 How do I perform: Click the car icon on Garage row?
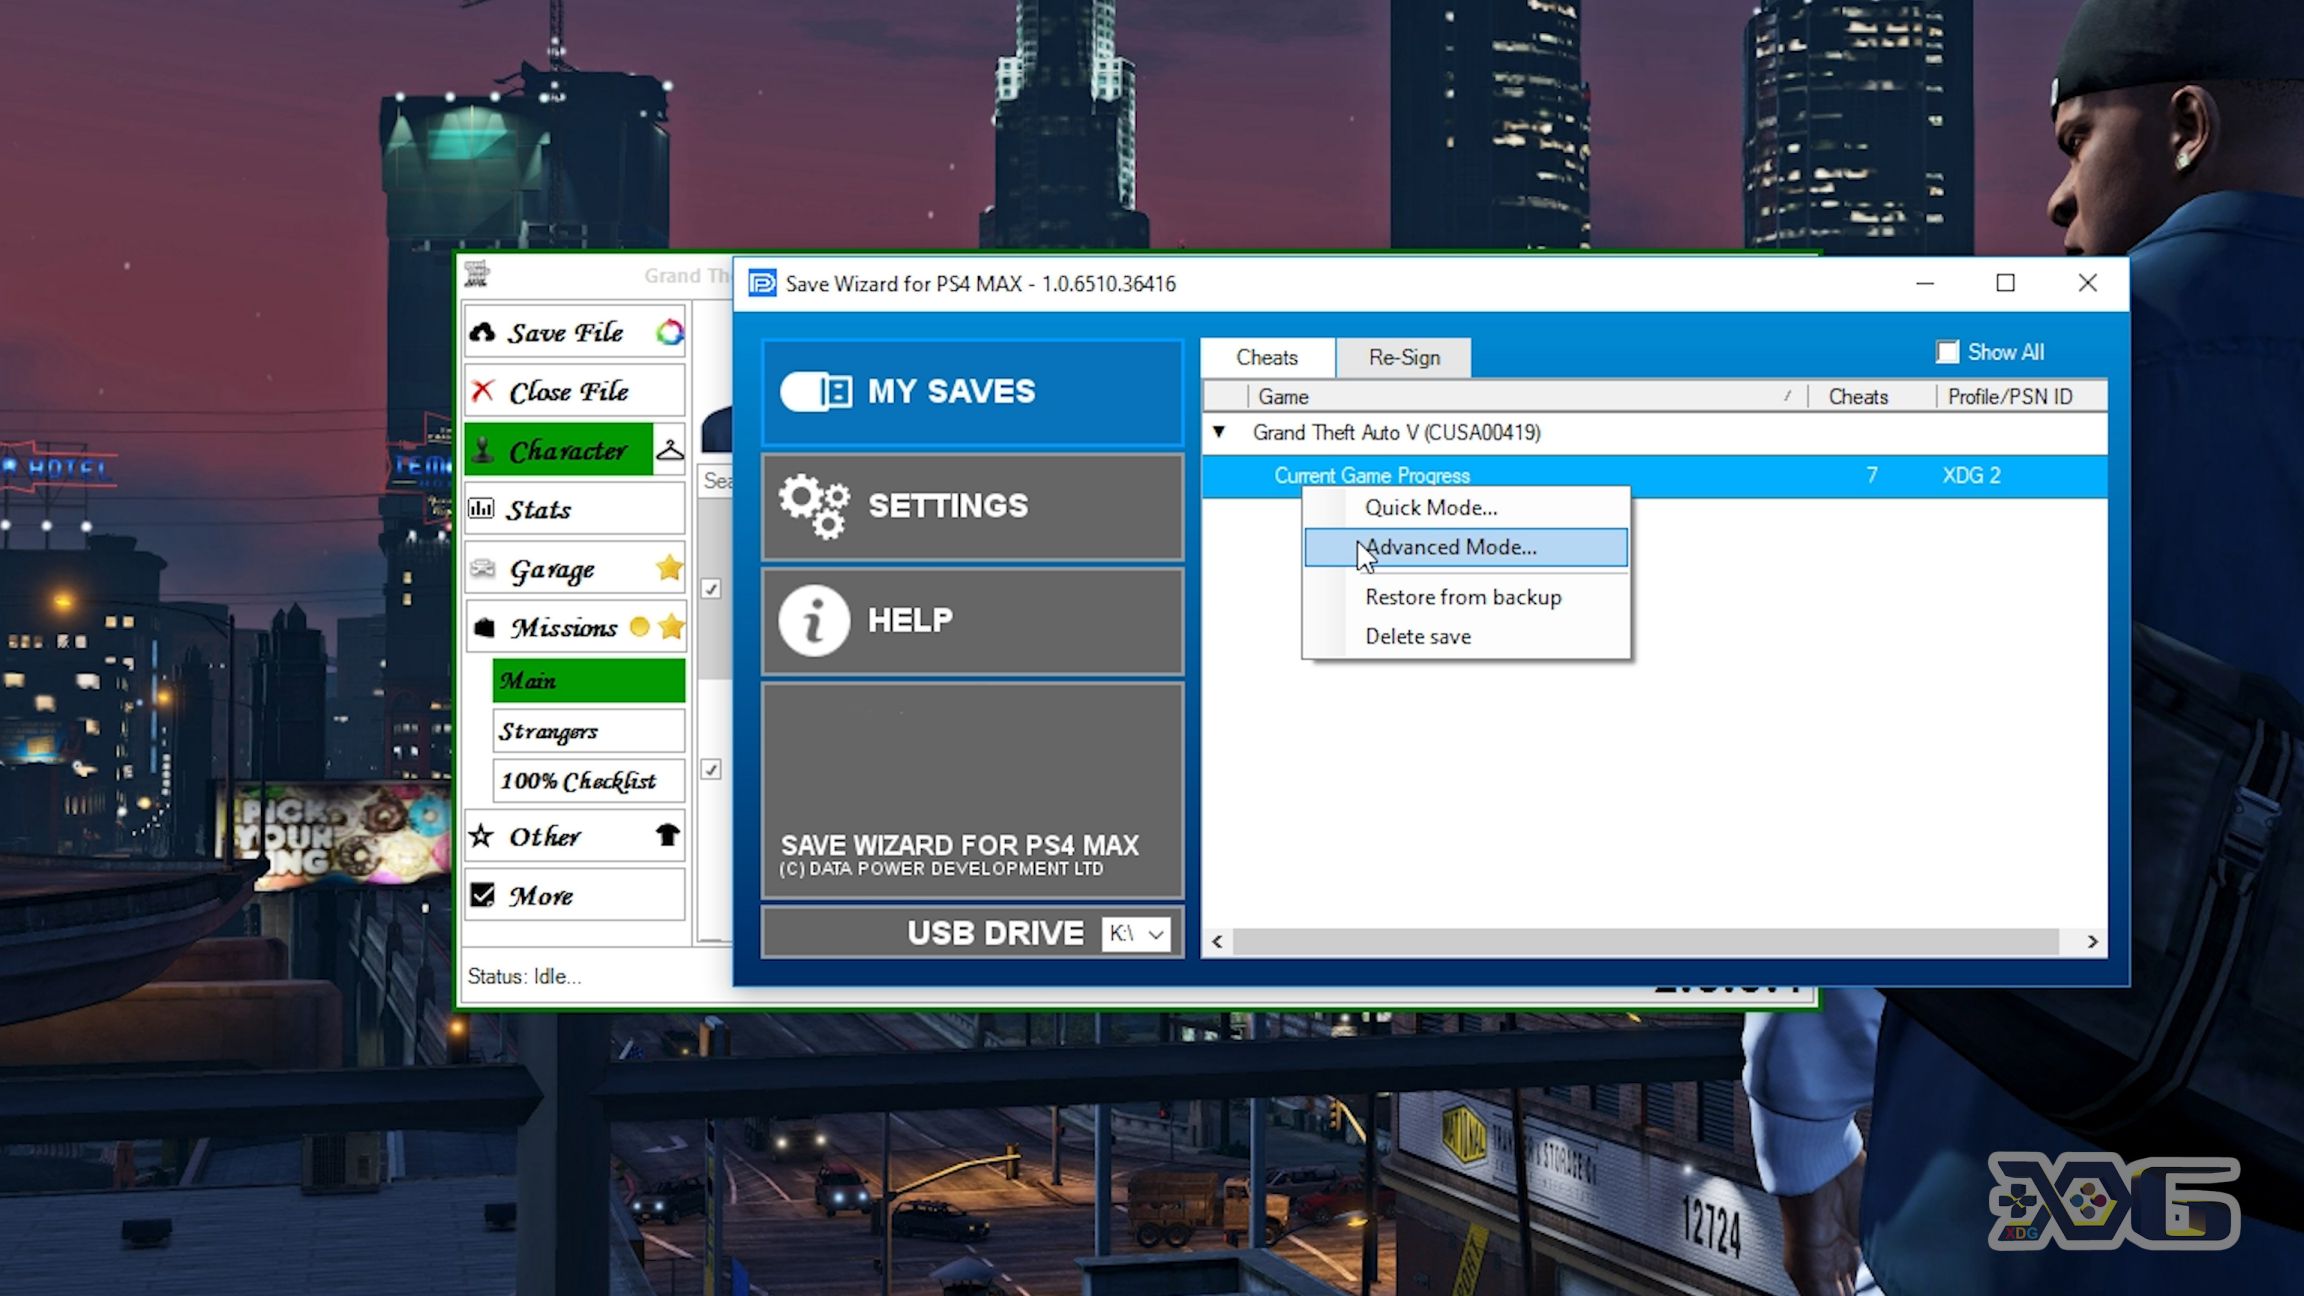pyautogui.click(x=483, y=568)
